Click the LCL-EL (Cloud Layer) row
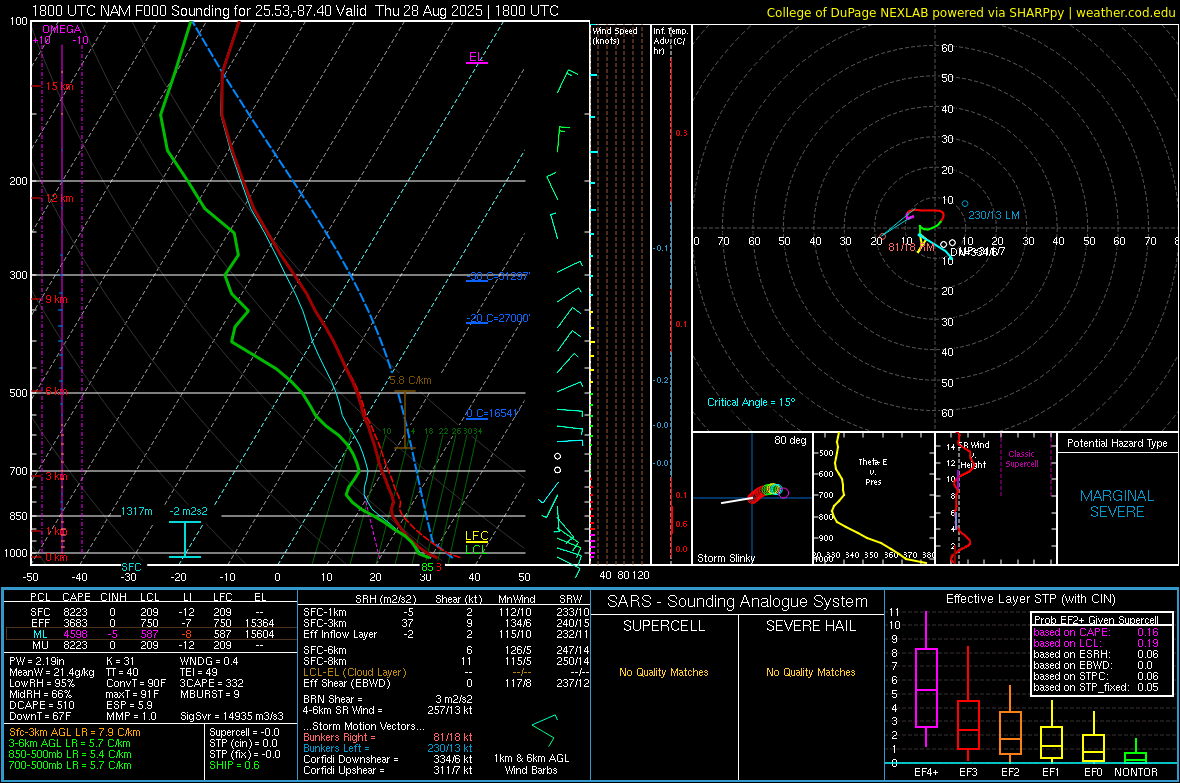This screenshot has height=783, width=1180. pos(446,672)
